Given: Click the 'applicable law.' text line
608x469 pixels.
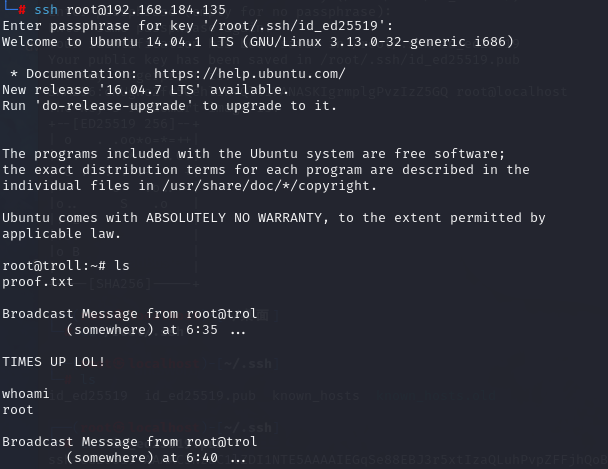Looking at the screenshot, I should coord(62,234).
